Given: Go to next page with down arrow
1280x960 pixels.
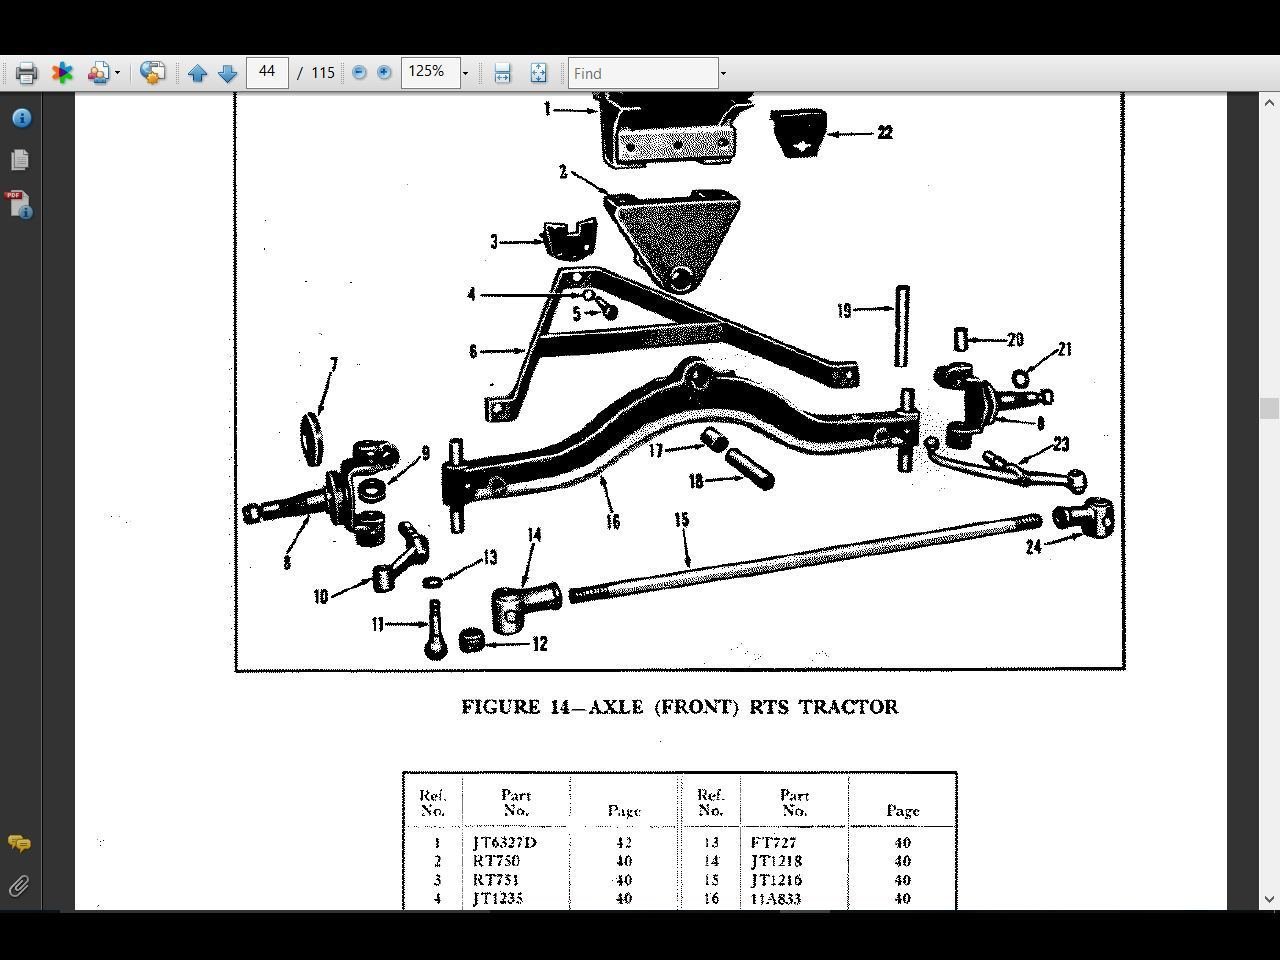Looking at the screenshot, I should tap(227, 72).
